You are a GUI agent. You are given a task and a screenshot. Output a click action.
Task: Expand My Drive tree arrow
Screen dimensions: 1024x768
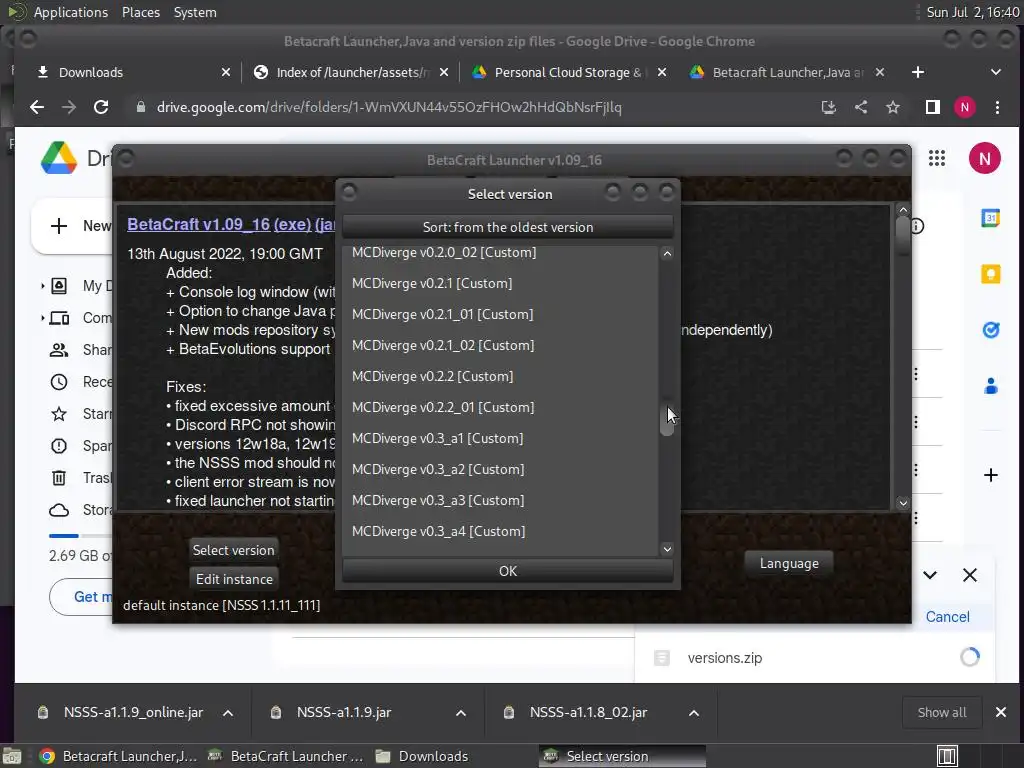pos(42,286)
